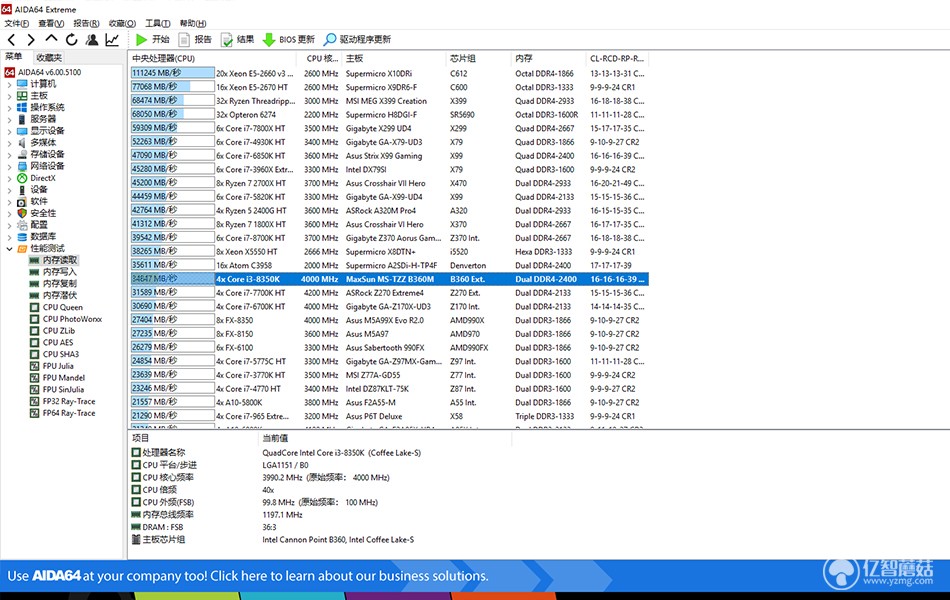The width and height of the screenshot is (950, 600).
Task: Select the FP64 Ray-Trace benchmark icon
Action: [35, 413]
